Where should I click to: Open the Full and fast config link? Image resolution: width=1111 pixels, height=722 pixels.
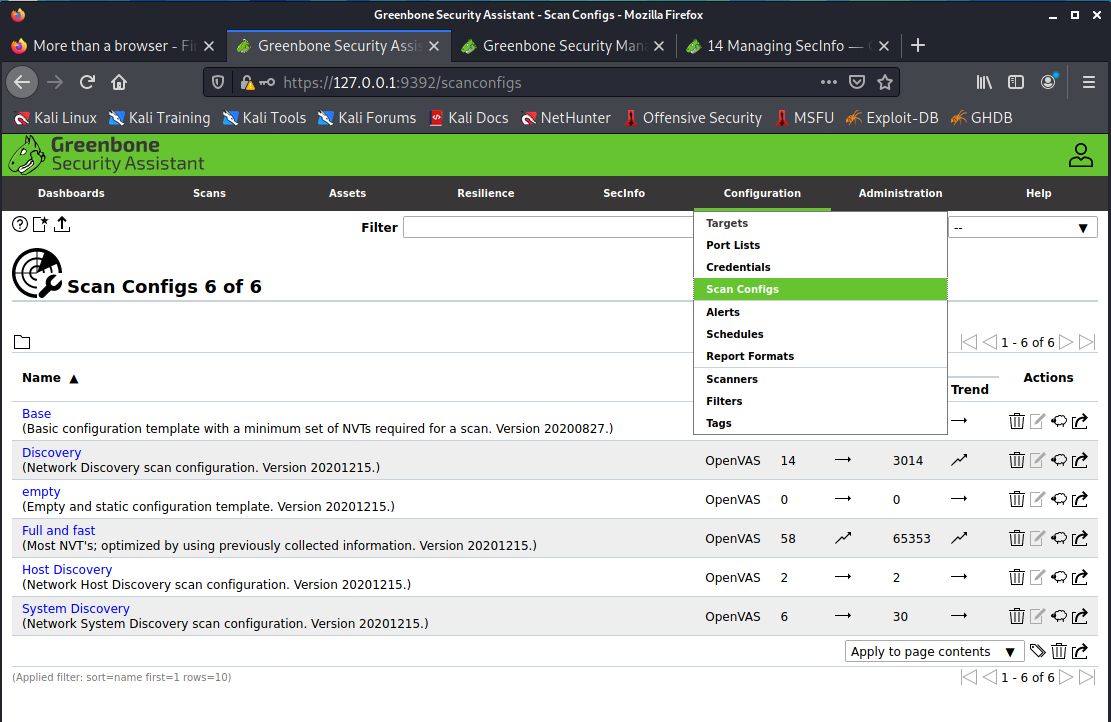pos(59,531)
